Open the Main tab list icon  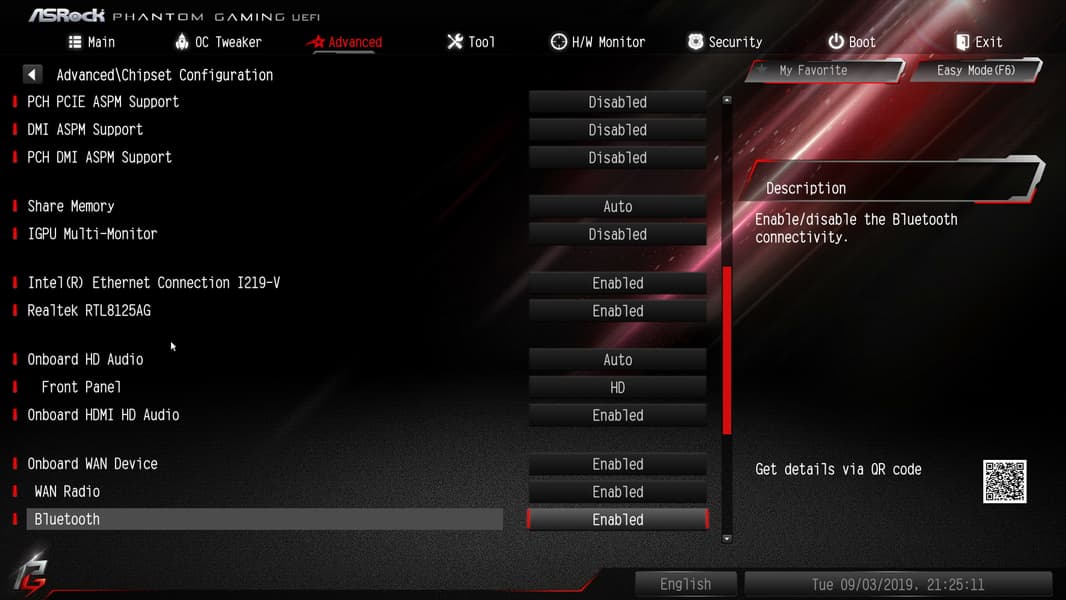(75, 42)
